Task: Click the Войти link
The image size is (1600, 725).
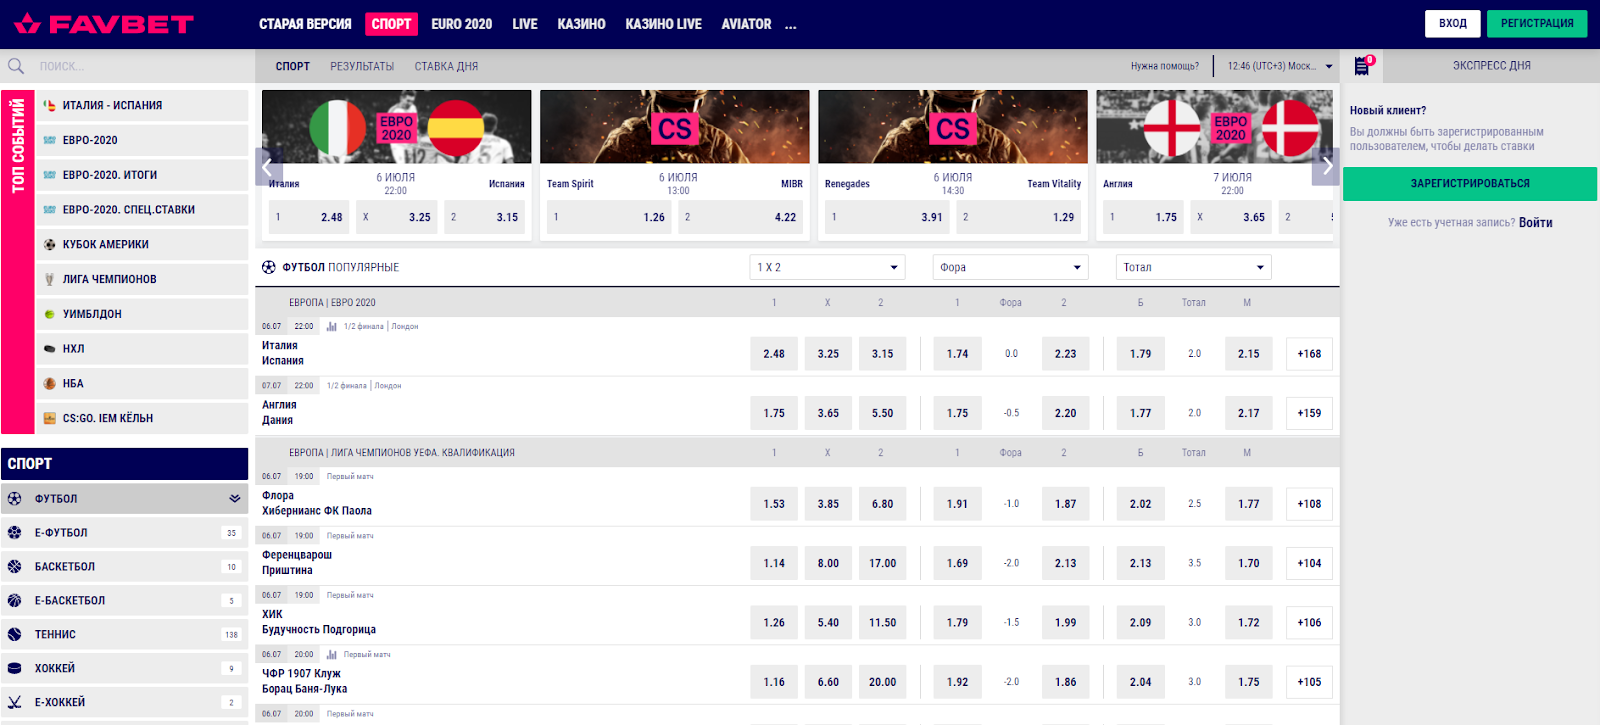Action: click(x=1536, y=223)
